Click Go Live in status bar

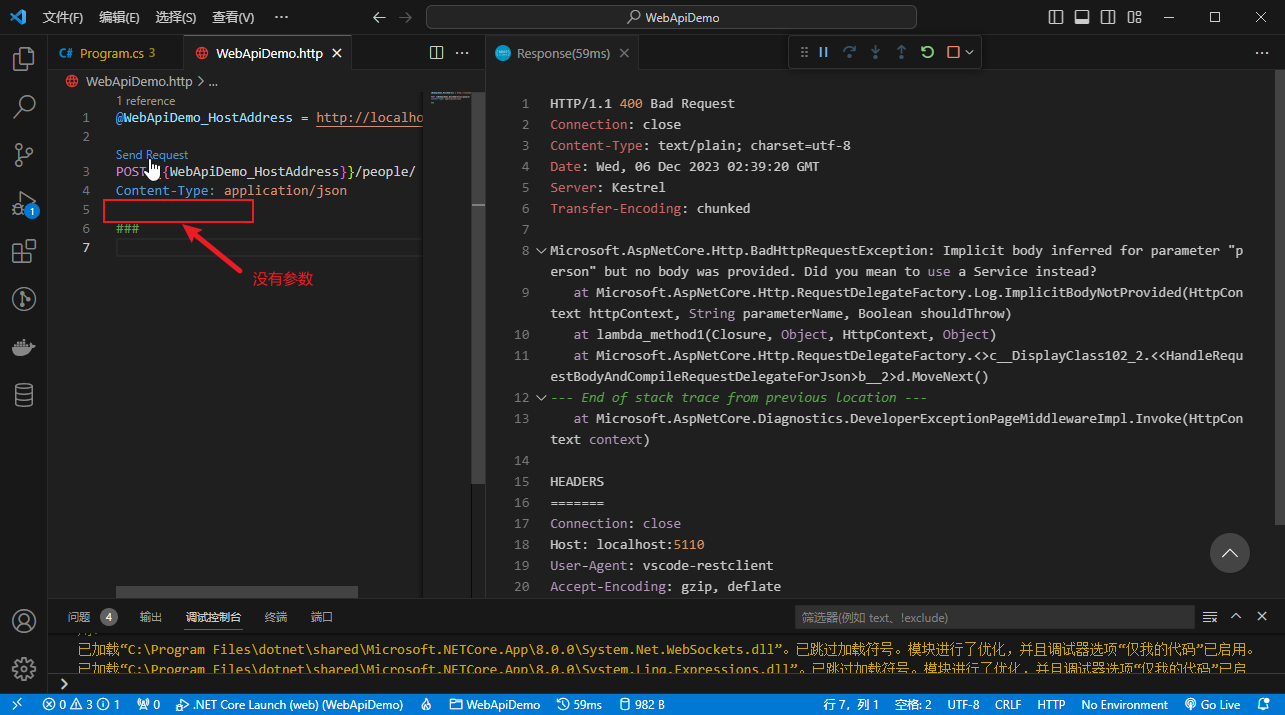[x=1212, y=705]
